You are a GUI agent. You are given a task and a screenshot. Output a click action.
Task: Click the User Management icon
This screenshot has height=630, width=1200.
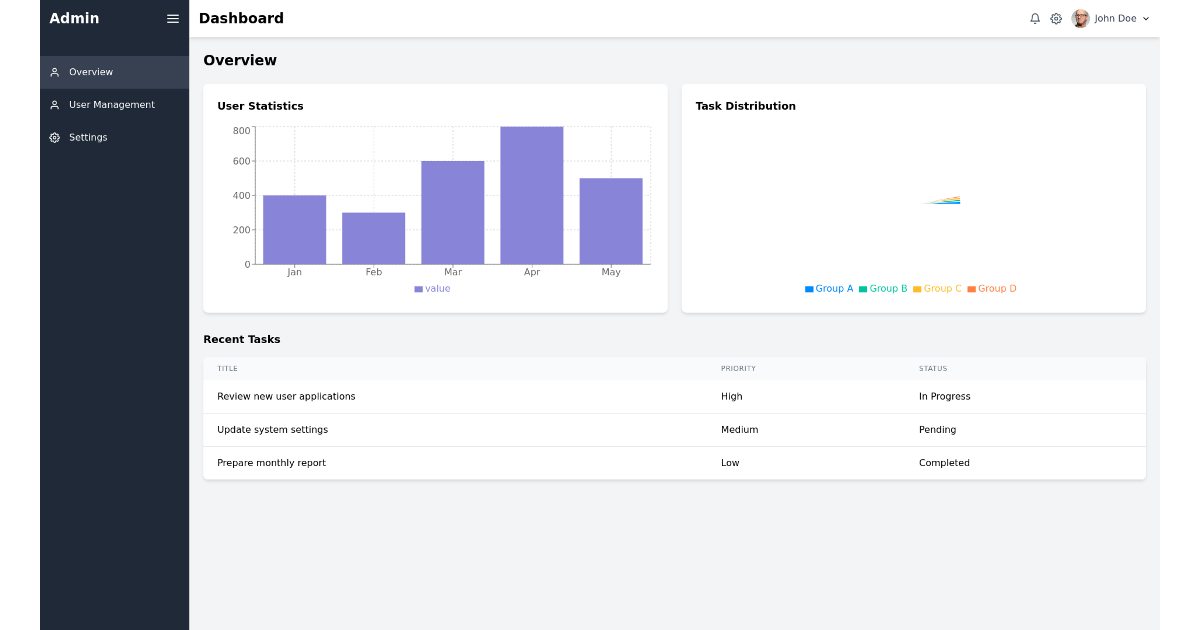tap(55, 104)
